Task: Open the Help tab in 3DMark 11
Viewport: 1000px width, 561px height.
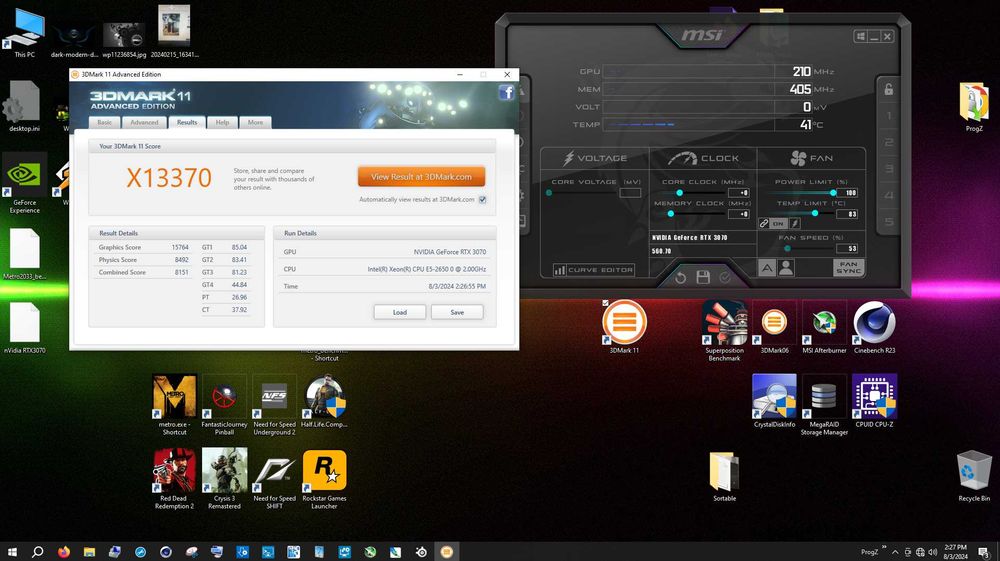Action: [x=222, y=122]
